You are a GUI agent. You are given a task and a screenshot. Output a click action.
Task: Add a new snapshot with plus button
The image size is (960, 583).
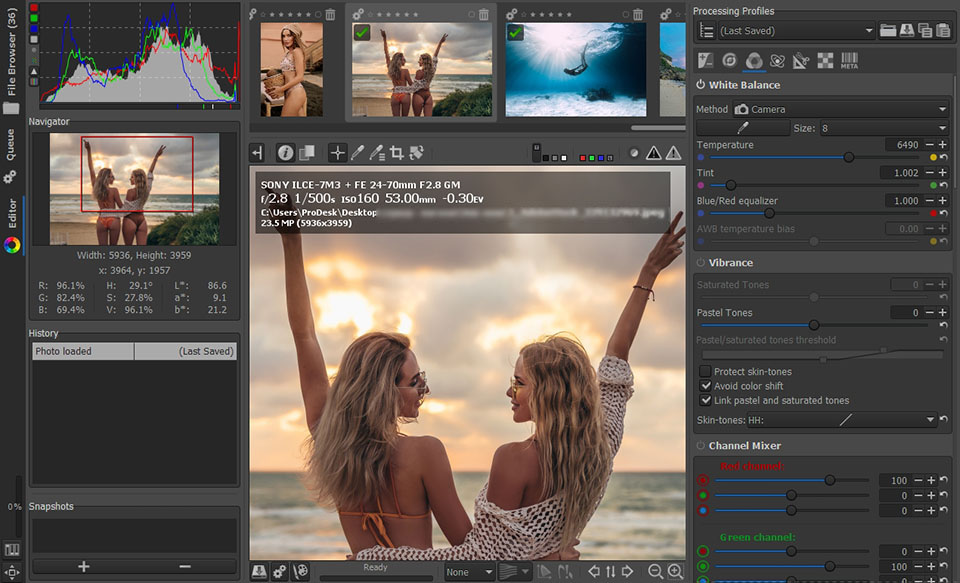click(x=83, y=566)
